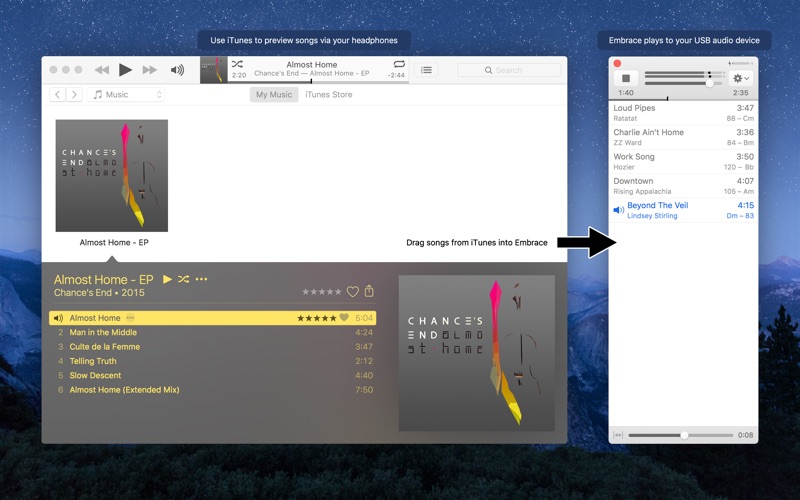Viewport: 800px width, 500px height.
Task: Click the iTunes playback progress bar
Action: point(318,82)
